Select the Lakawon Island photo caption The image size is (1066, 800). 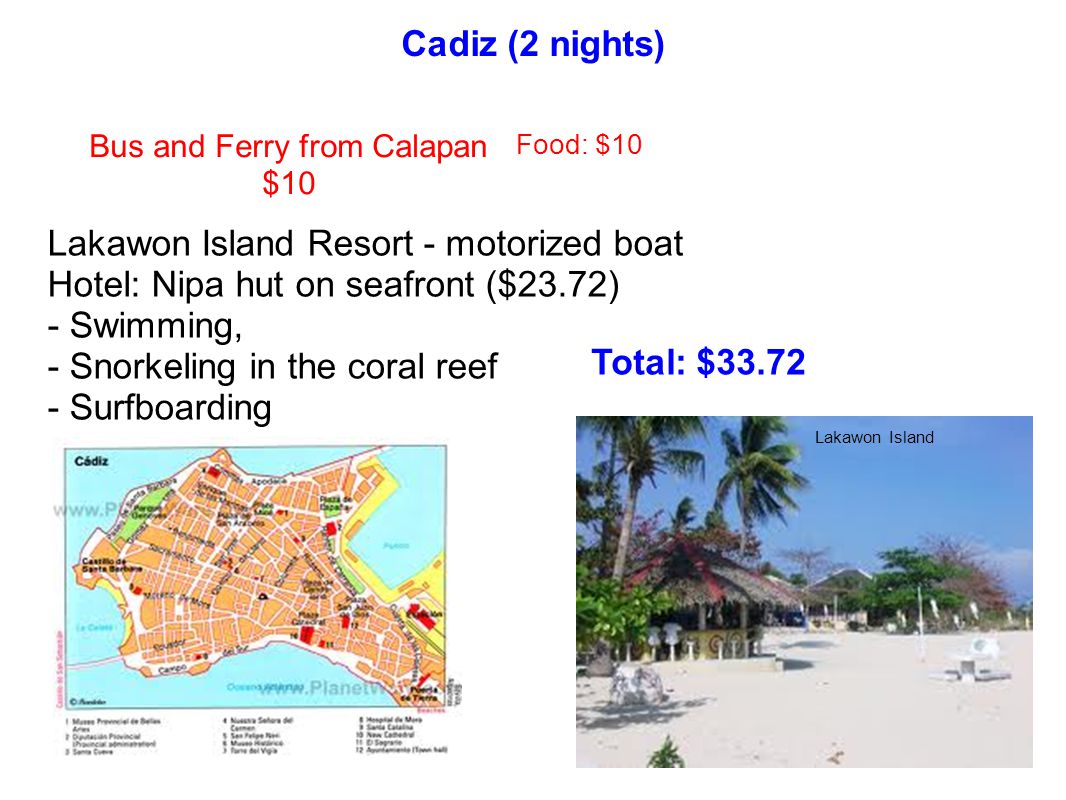[x=874, y=437]
